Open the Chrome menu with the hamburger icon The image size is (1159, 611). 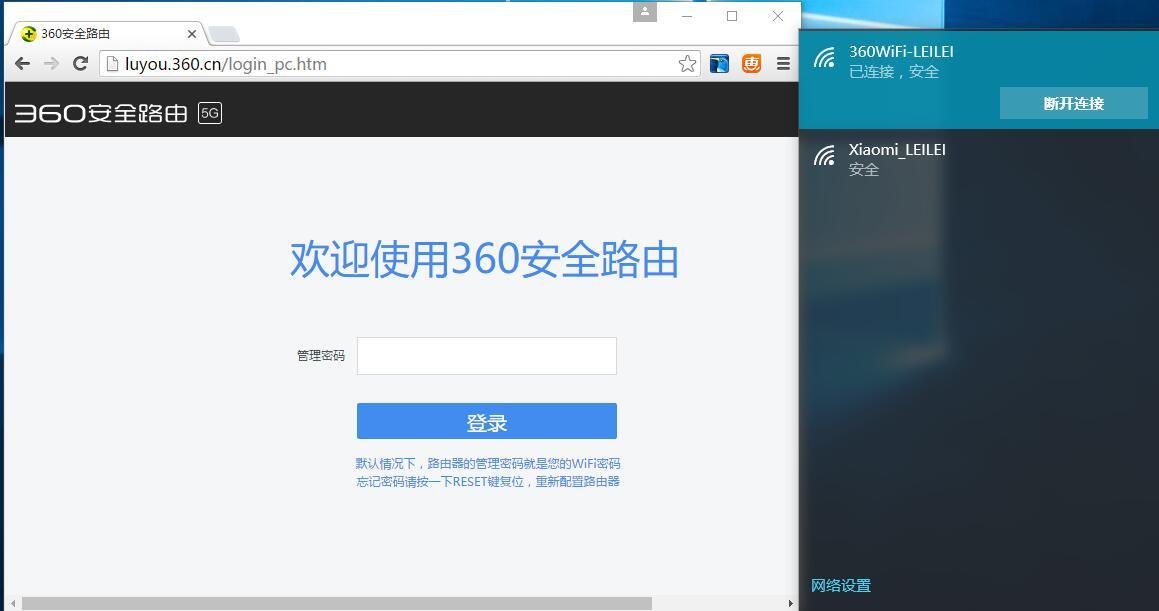tap(783, 63)
